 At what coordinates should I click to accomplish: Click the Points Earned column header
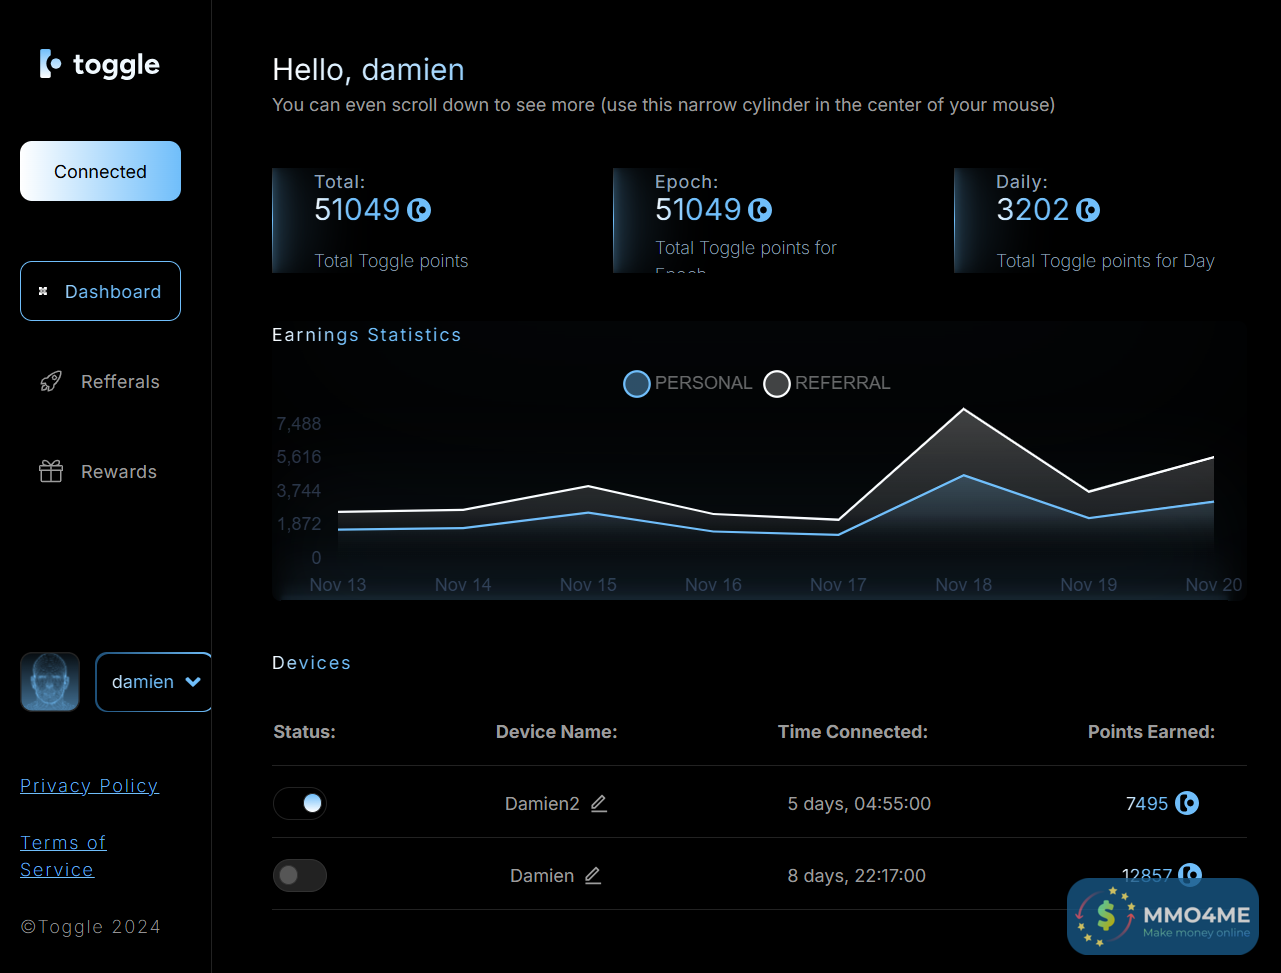pyautogui.click(x=1151, y=732)
